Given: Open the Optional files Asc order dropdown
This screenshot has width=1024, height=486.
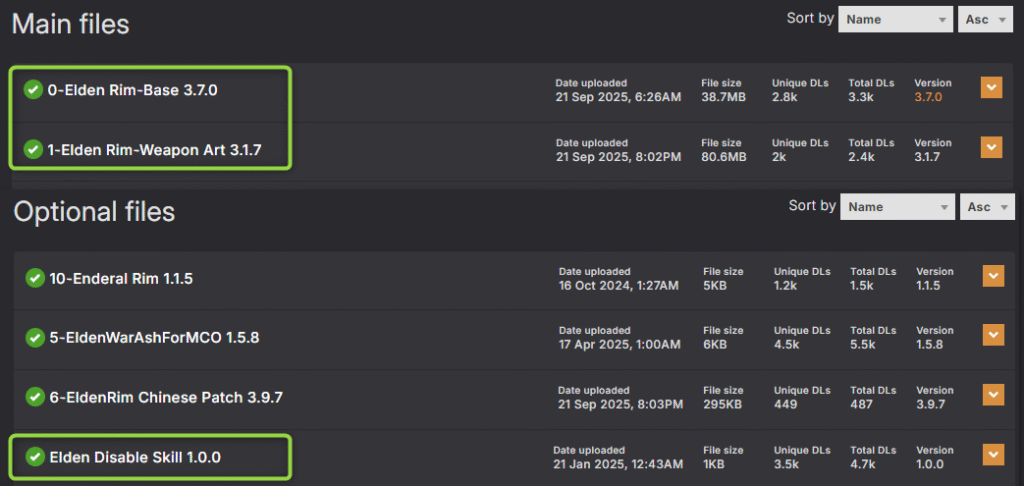Looking at the screenshot, I should click(987, 207).
